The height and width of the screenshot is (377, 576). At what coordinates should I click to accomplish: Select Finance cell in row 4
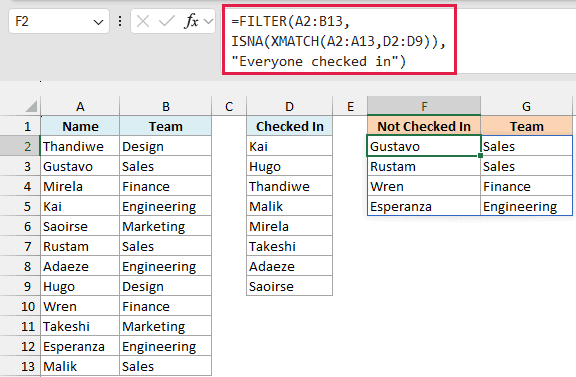tap(166, 186)
